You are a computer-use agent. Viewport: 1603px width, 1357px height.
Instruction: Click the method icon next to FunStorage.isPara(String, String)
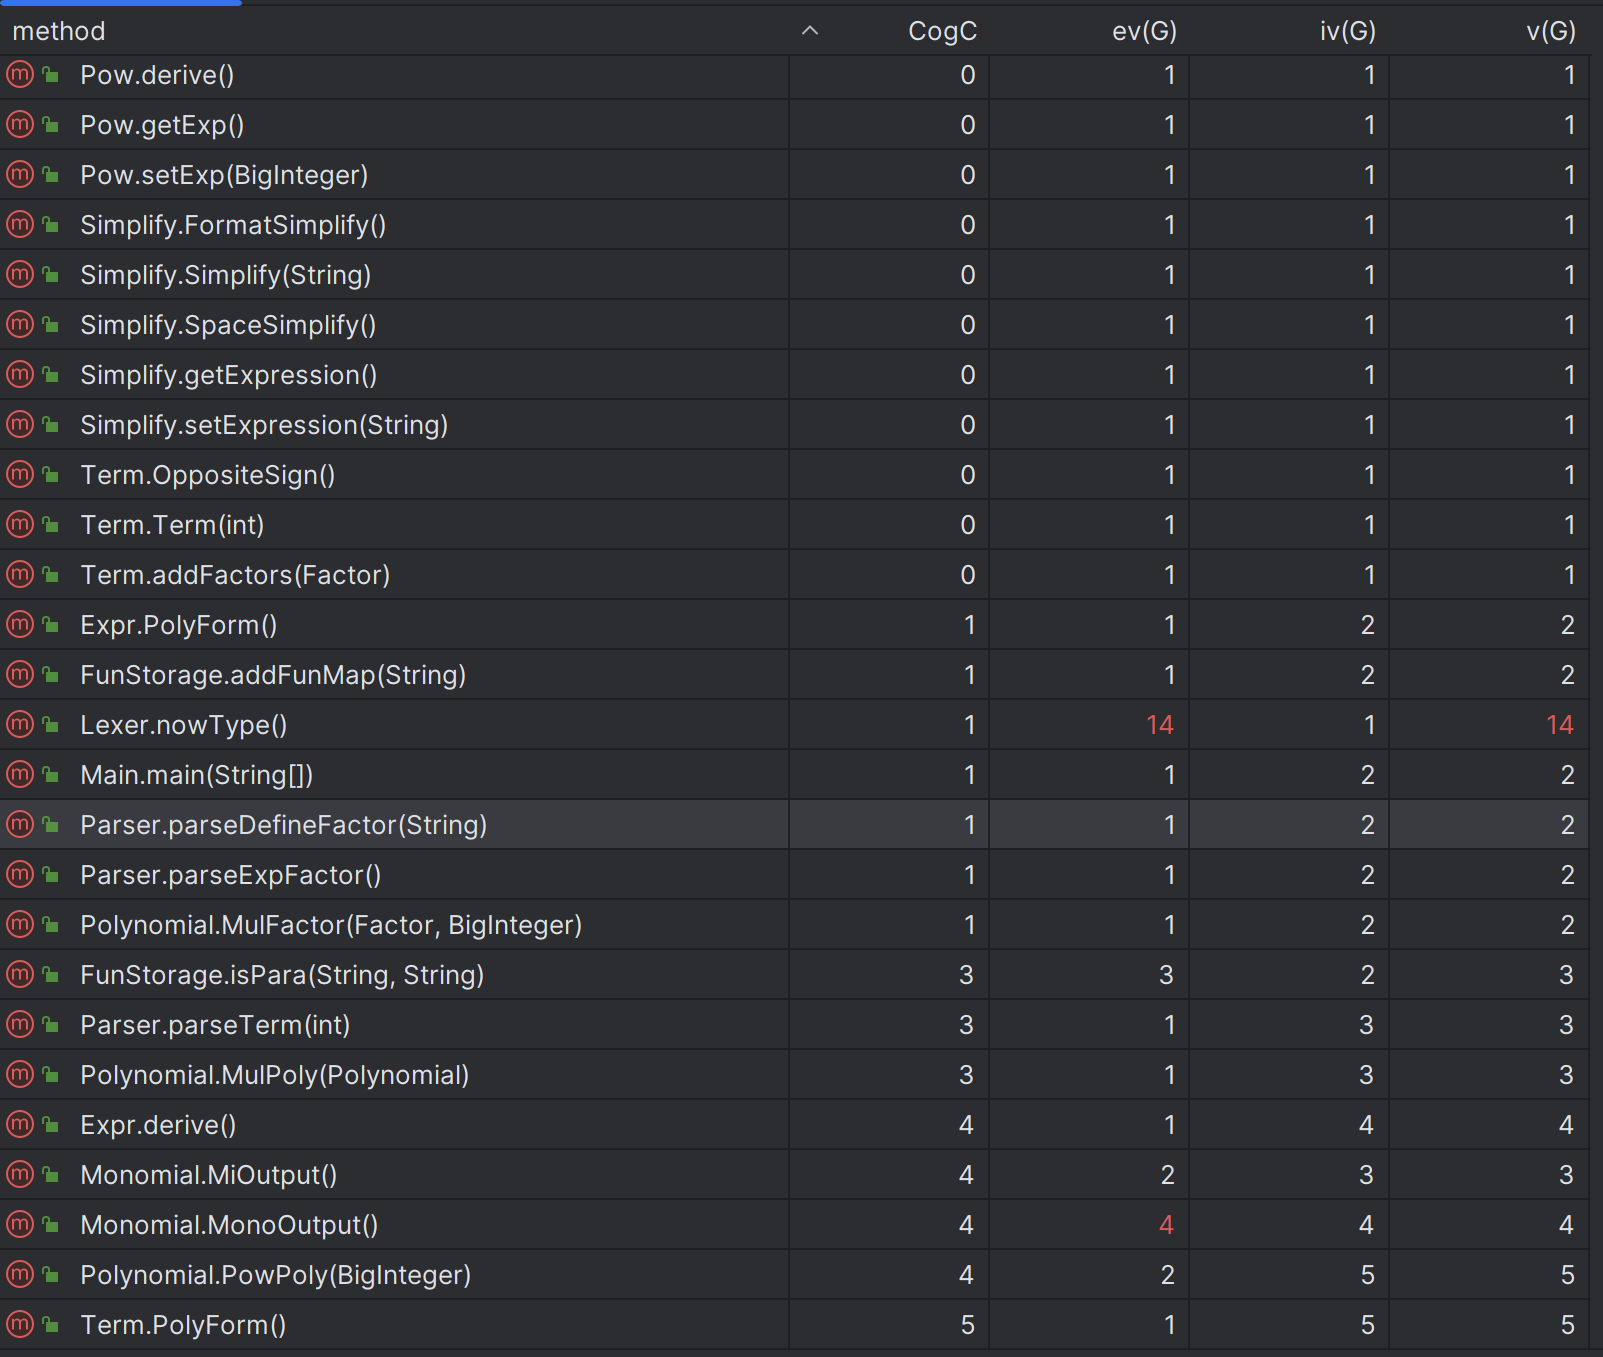click(20, 975)
